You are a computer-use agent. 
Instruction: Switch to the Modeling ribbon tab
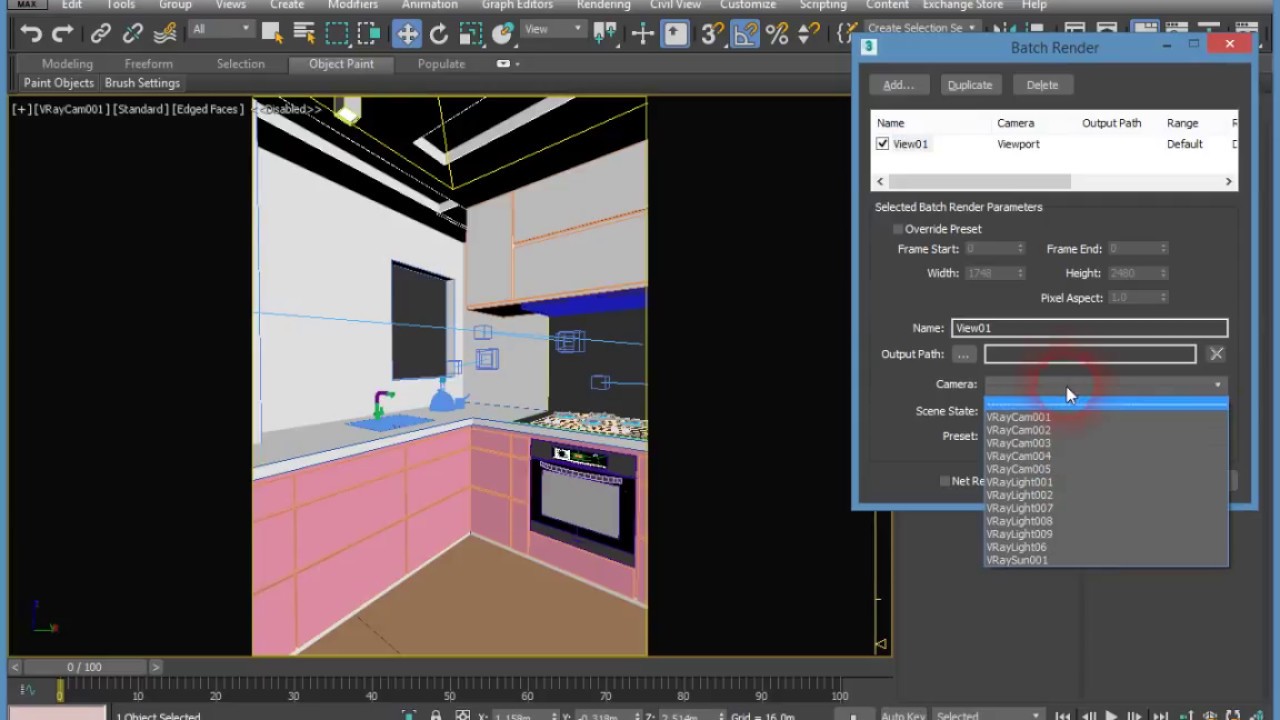[x=67, y=64]
